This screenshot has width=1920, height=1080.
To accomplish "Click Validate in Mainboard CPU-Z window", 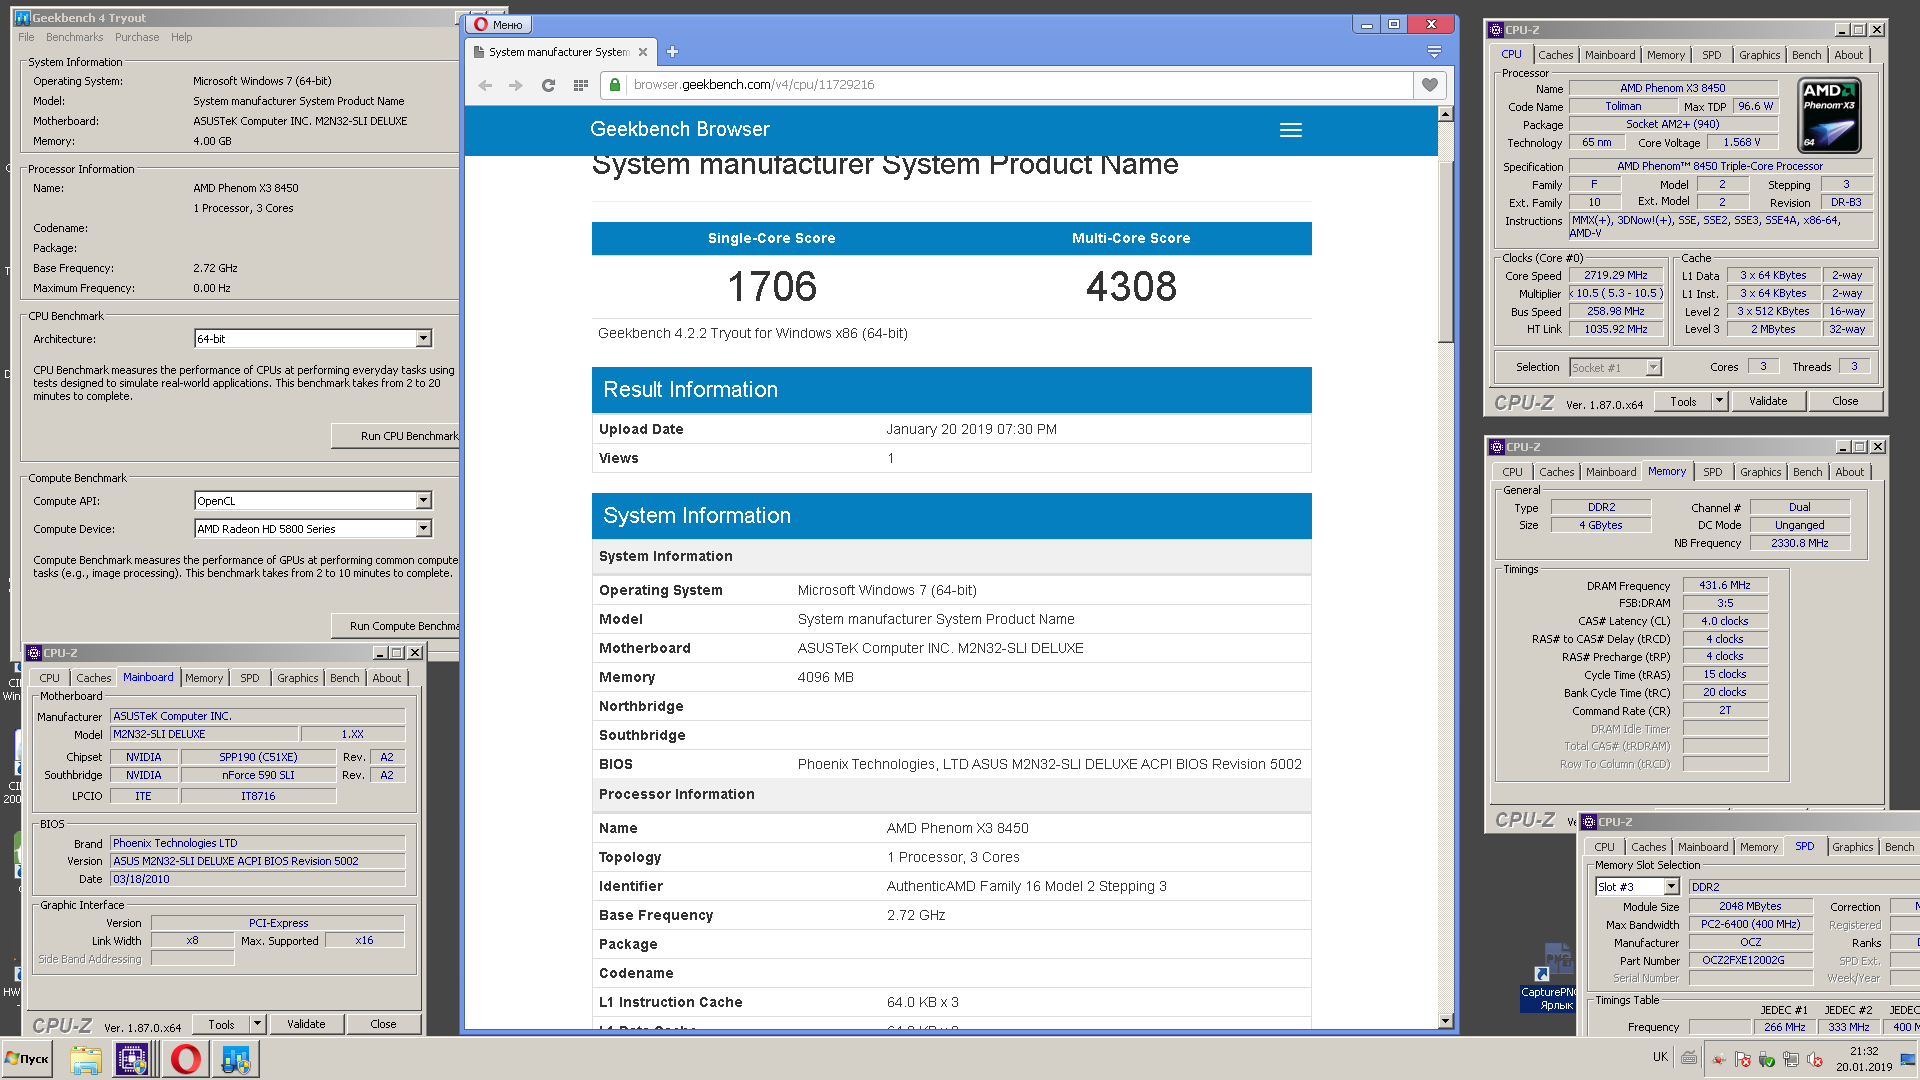I will [306, 1025].
